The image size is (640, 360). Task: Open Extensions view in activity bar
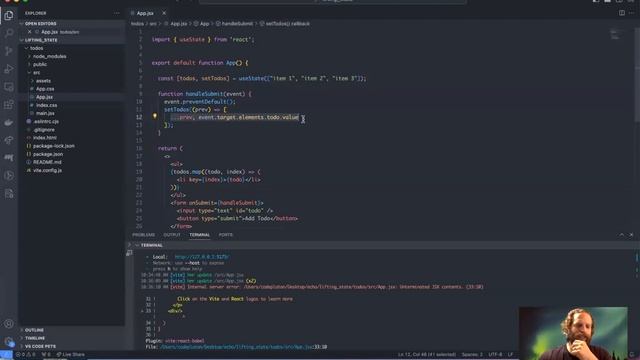tap(9, 104)
